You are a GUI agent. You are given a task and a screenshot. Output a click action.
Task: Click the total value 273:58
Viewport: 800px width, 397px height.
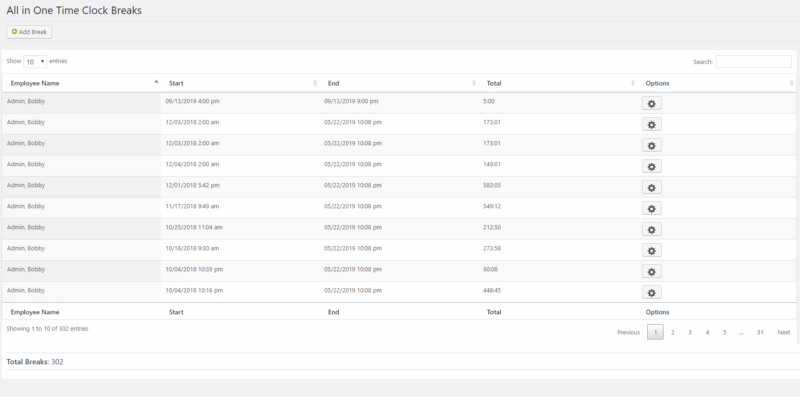click(x=491, y=248)
